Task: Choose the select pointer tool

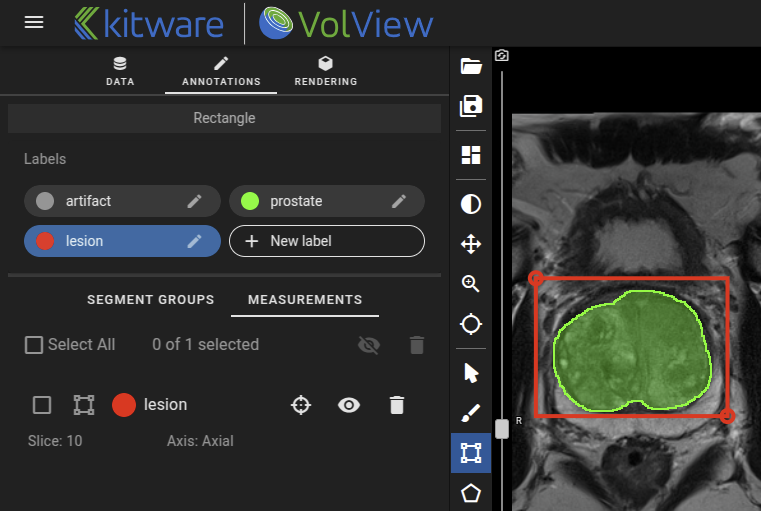Action: [x=471, y=373]
